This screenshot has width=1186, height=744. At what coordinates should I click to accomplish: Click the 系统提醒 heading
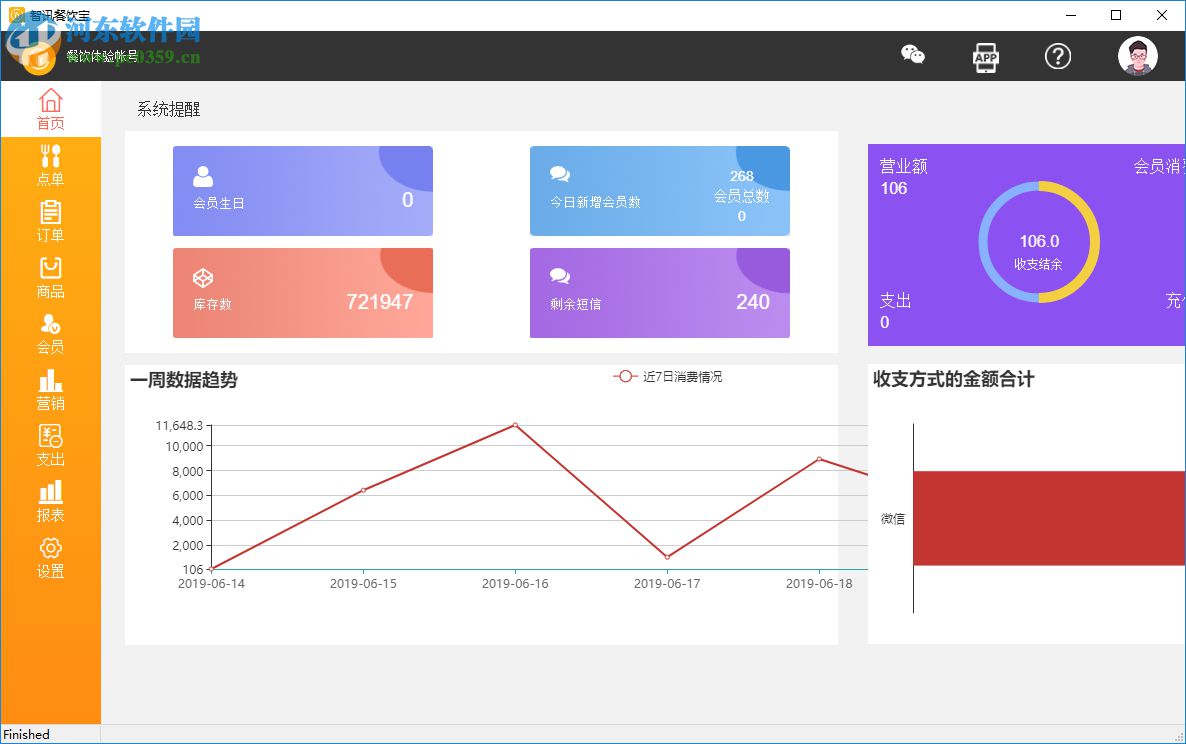click(x=169, y=110)
